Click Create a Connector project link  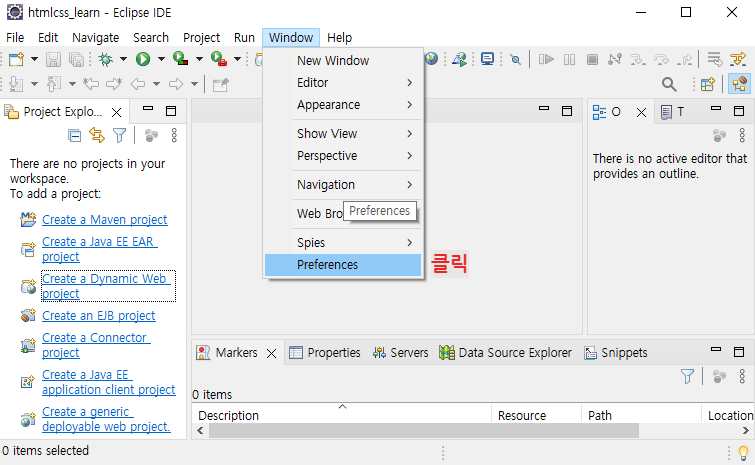96,345
